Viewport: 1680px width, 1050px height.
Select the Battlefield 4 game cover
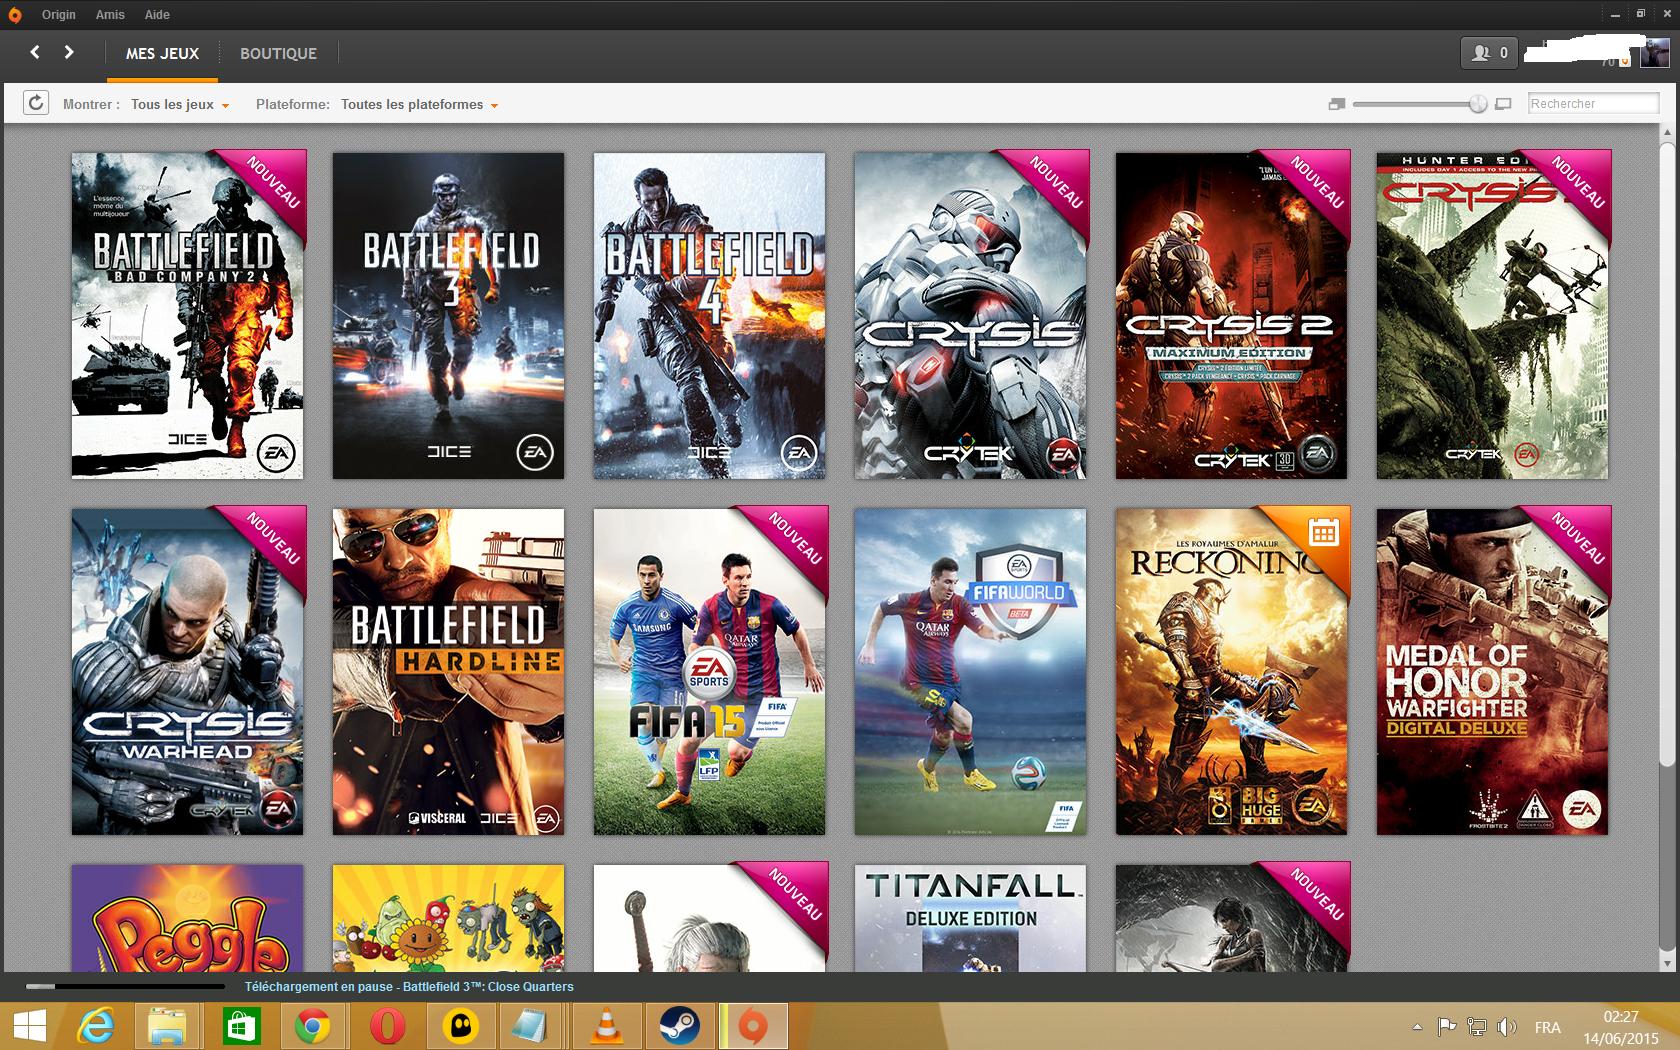(709, 315)
